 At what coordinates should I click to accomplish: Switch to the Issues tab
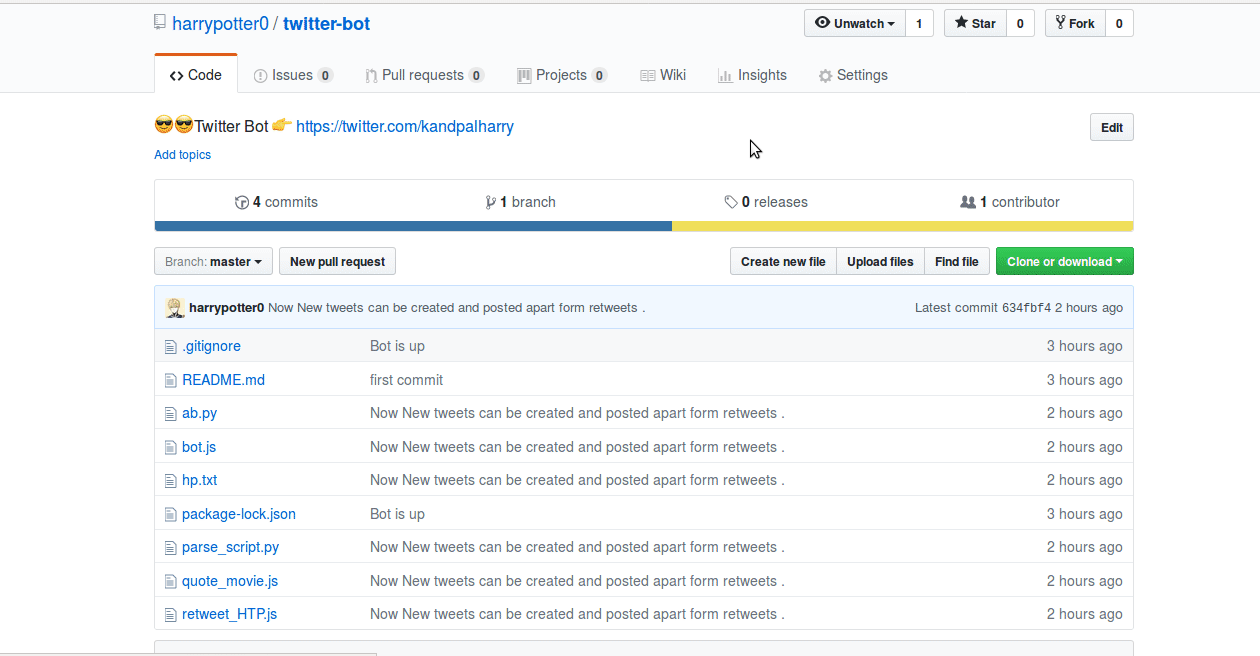click(x=292, y=75)
